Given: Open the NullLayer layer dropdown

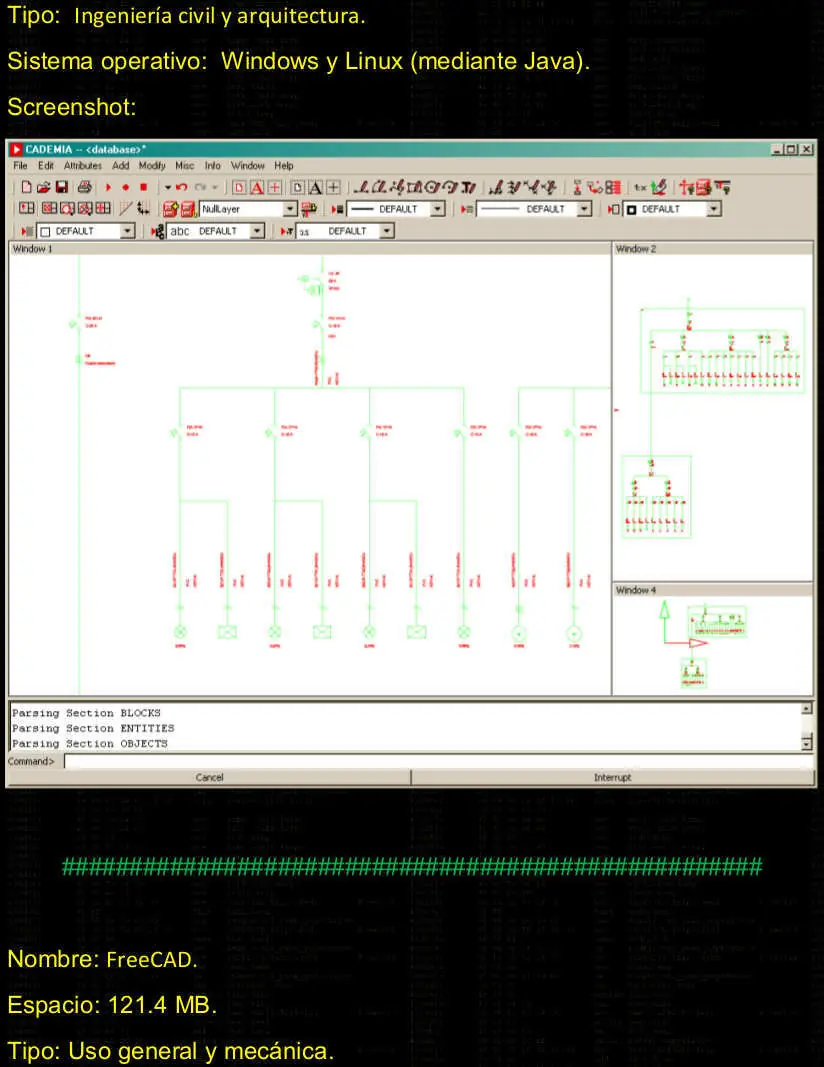Looking at the screenshot, I should coord(290,209).
